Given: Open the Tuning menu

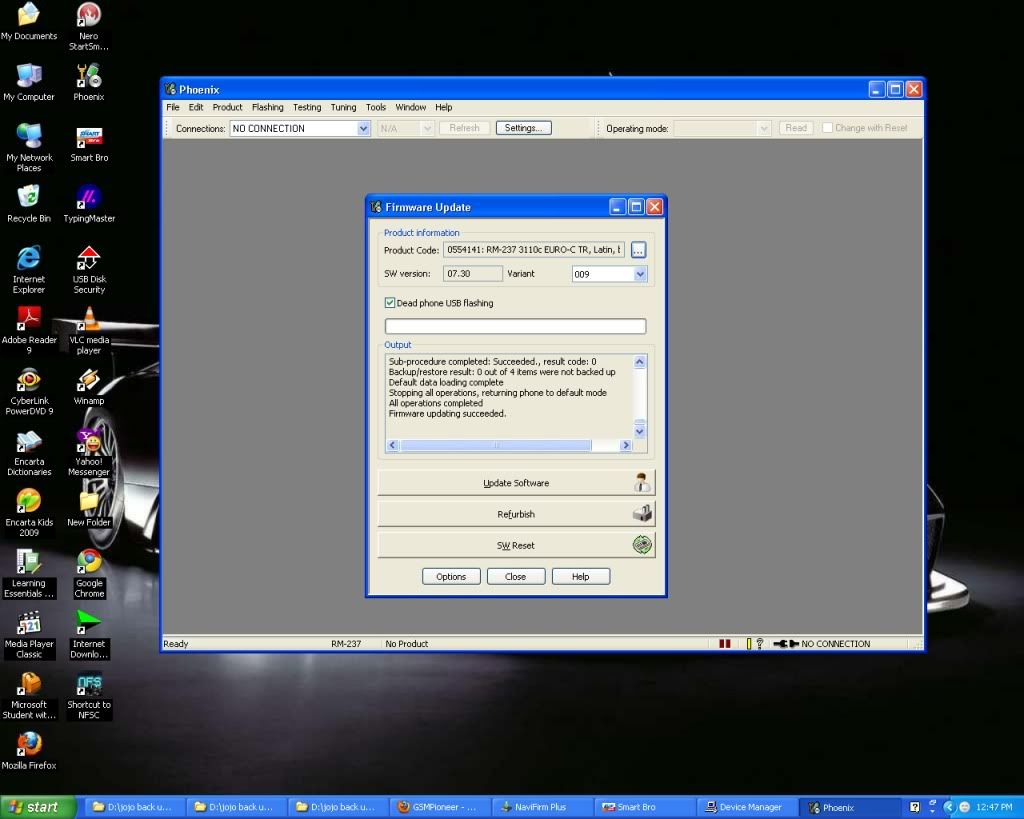Looking at the screenshot, I should coord(344,107).
